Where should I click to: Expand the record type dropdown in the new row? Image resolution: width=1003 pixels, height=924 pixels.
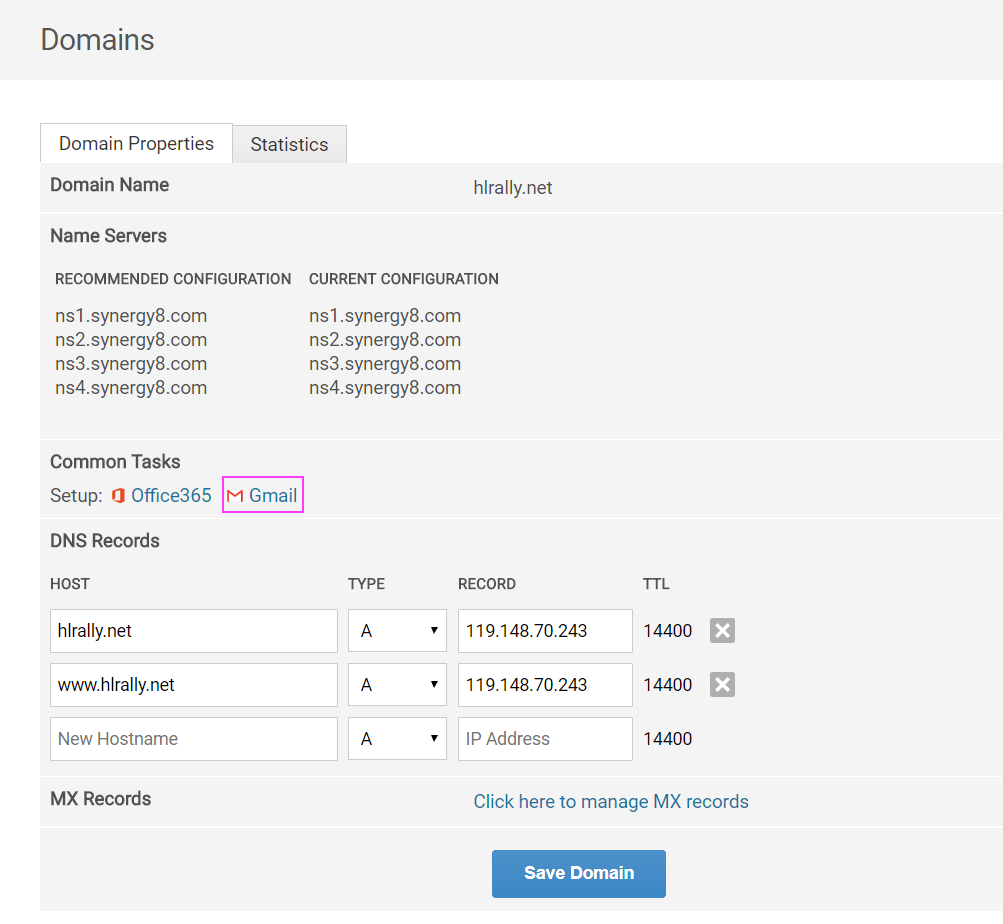tap(397, 738)
